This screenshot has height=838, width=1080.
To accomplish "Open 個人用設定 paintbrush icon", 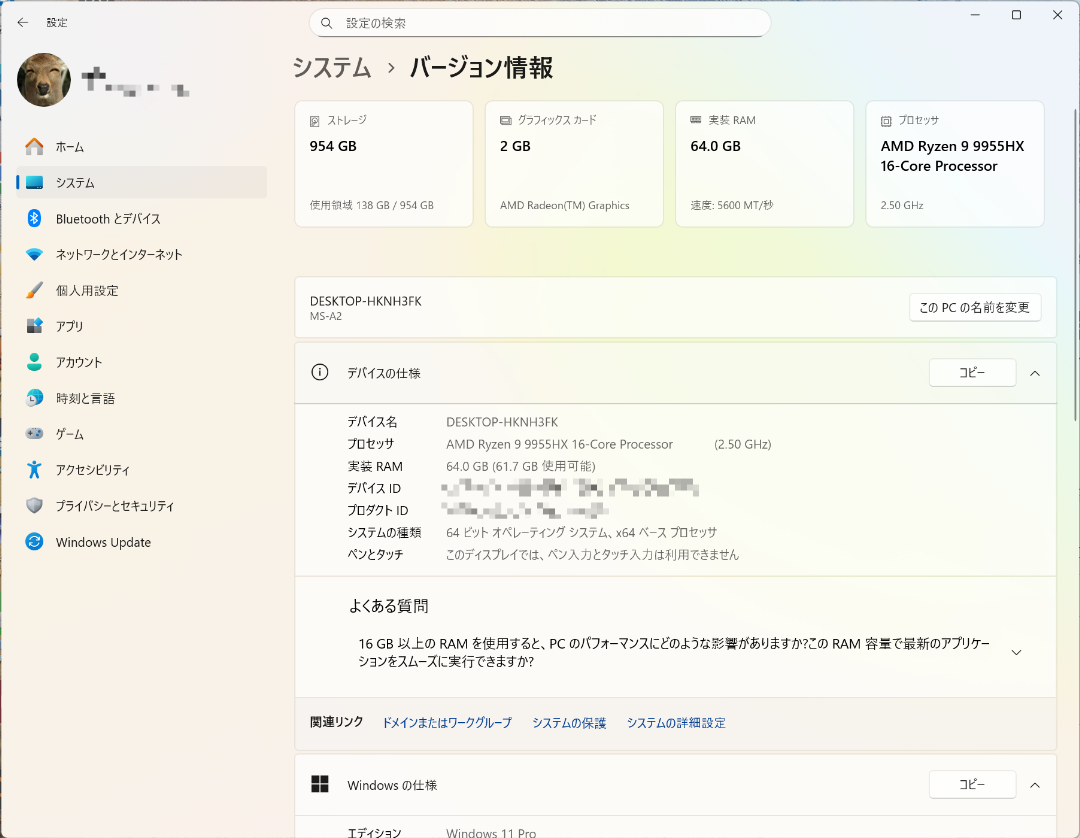I will (x=34, y=291).
